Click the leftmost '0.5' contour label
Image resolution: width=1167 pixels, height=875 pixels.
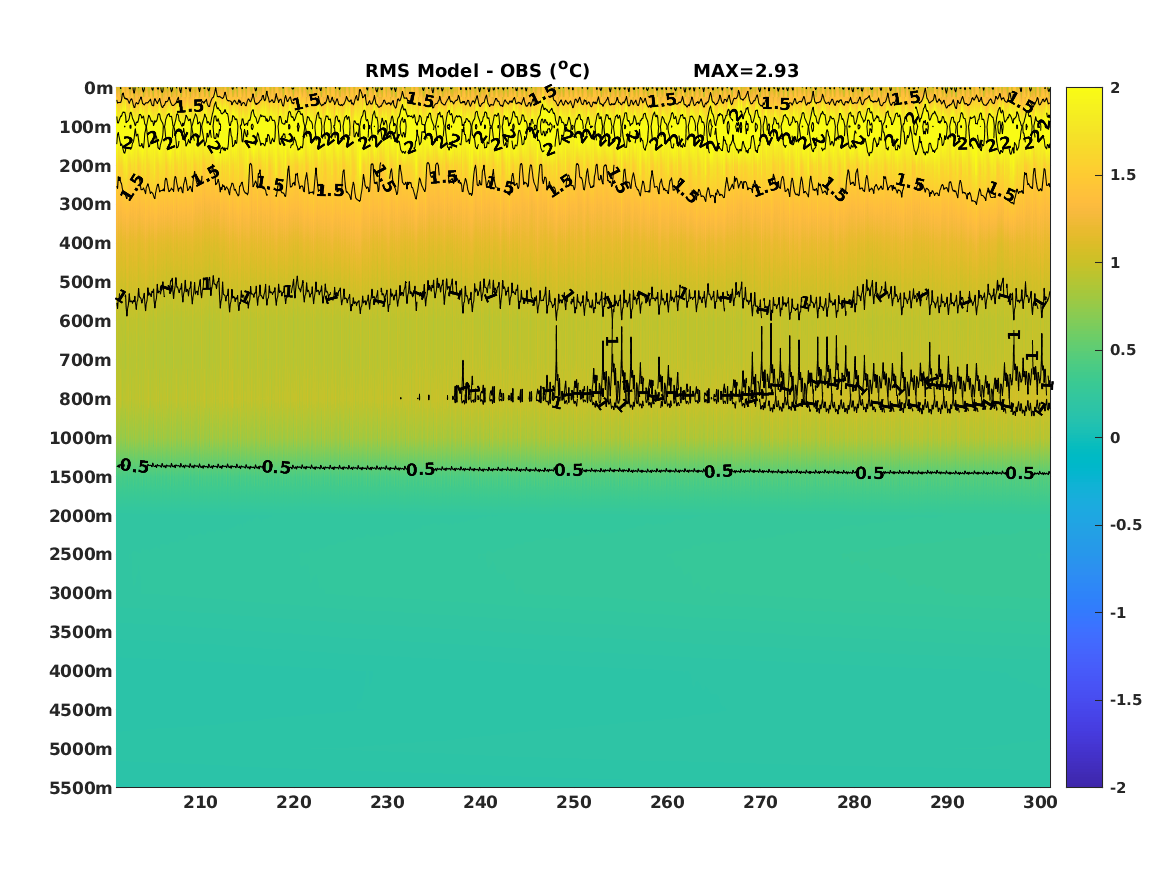[134, 467]
